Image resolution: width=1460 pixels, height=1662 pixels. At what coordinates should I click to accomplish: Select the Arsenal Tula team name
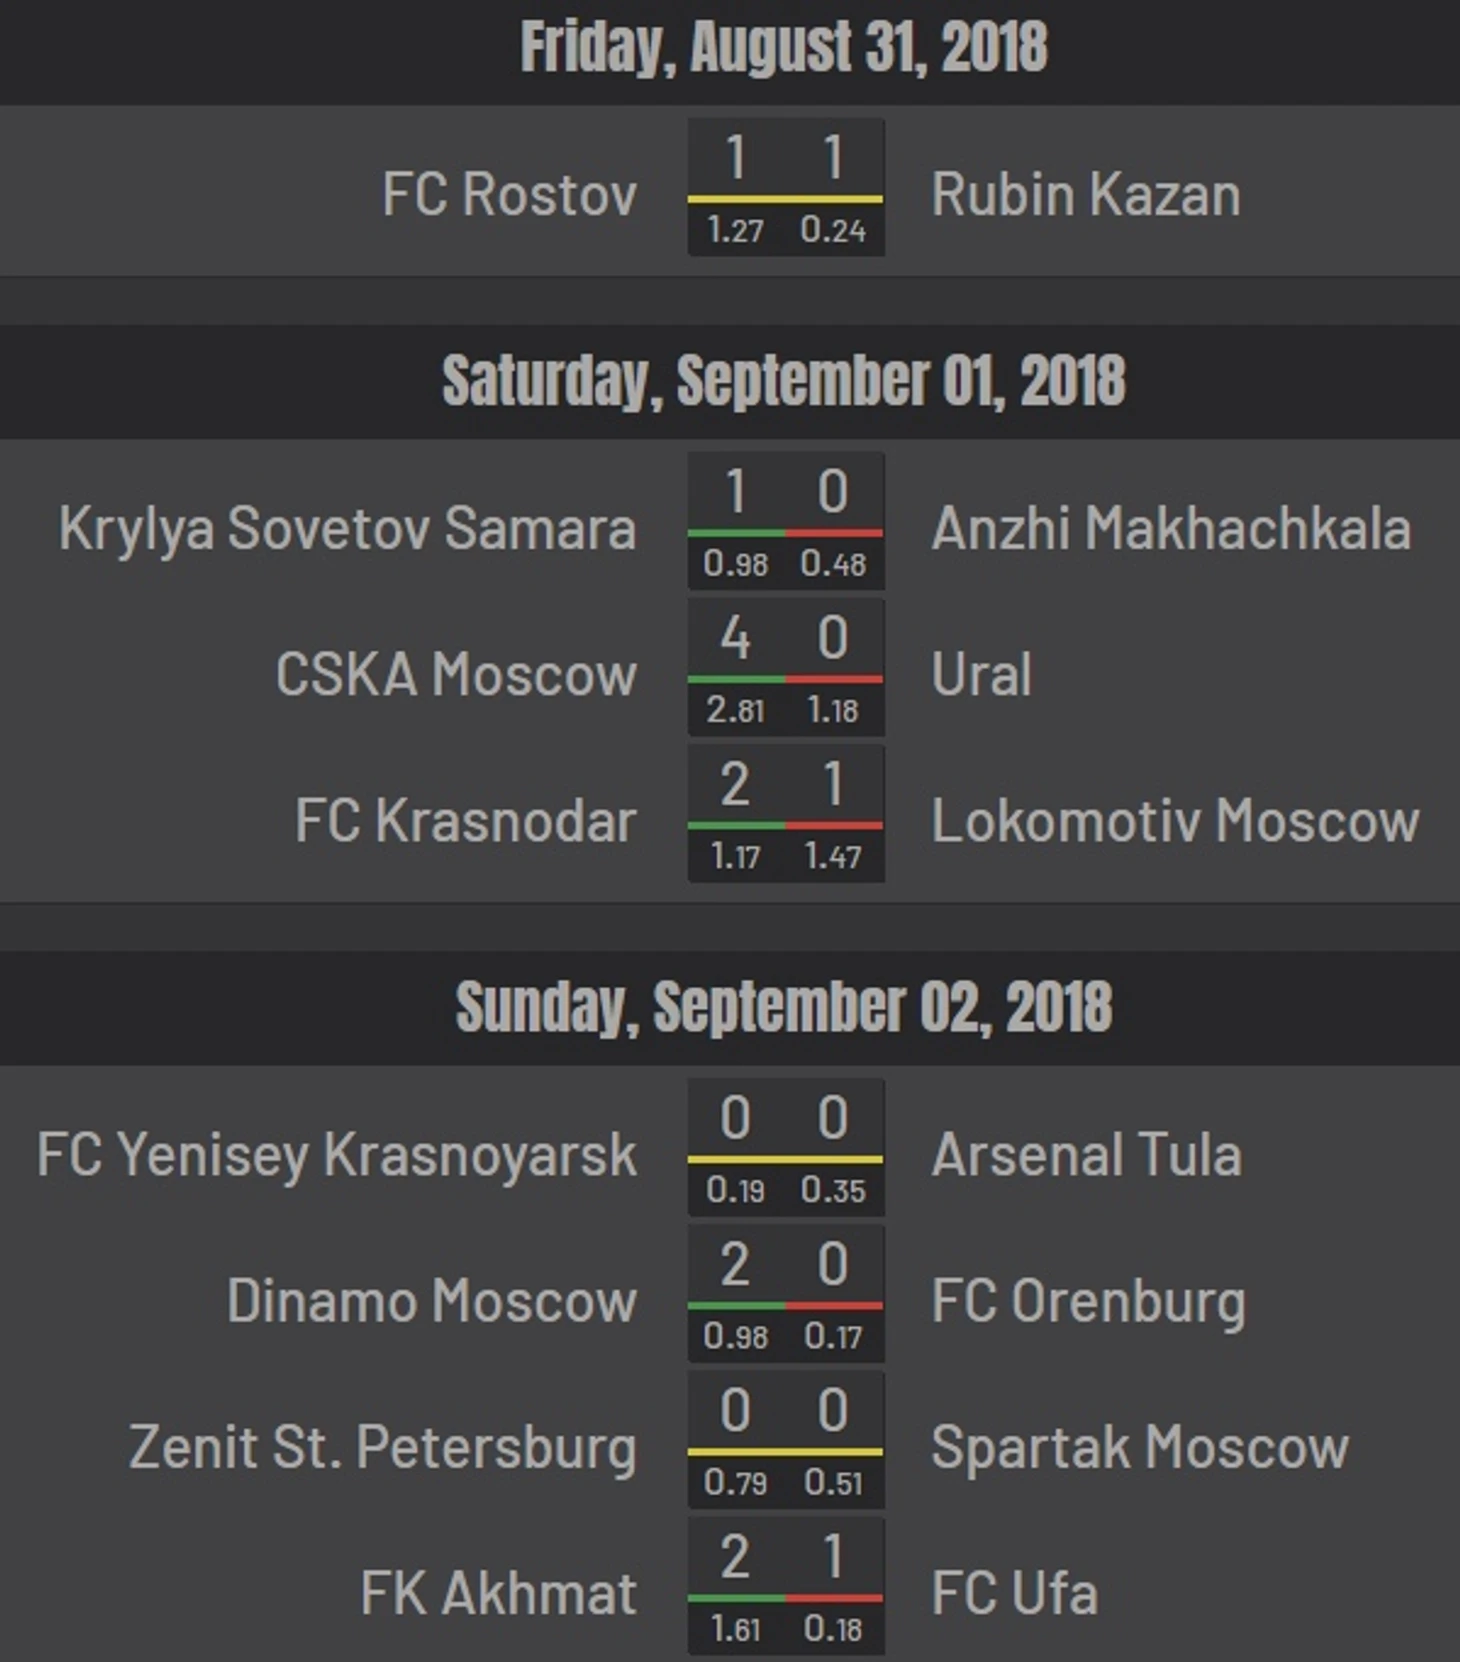(1087, 1154)
